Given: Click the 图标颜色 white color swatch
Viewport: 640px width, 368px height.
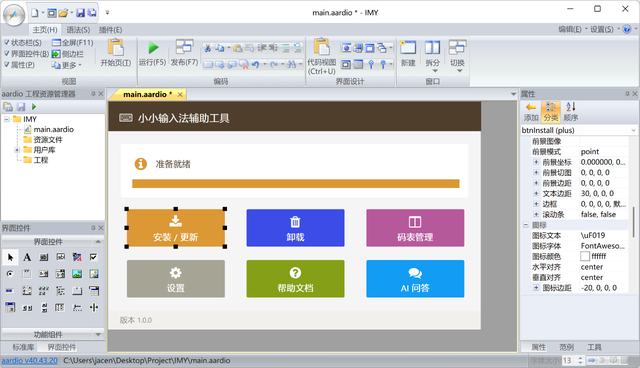Looking at the screenshot, I should click(585, 256).
